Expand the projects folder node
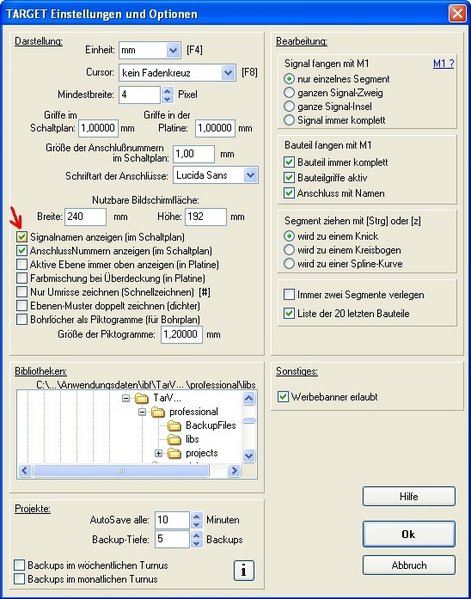 159,453
